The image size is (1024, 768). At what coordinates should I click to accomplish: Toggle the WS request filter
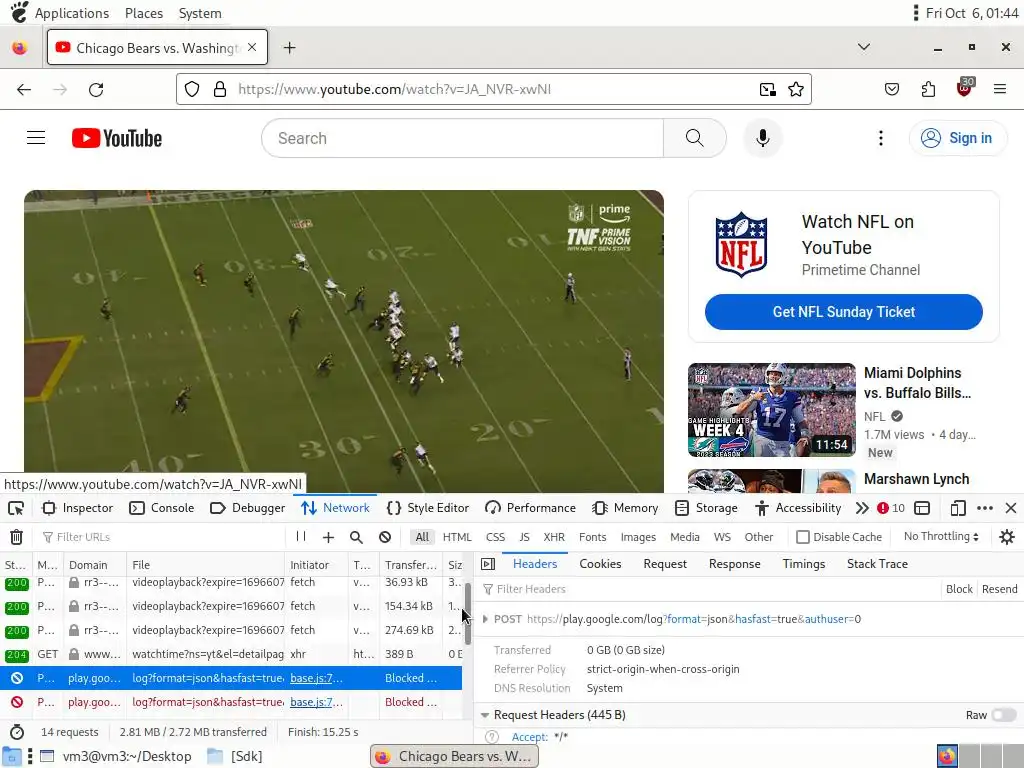click(722, 537)
